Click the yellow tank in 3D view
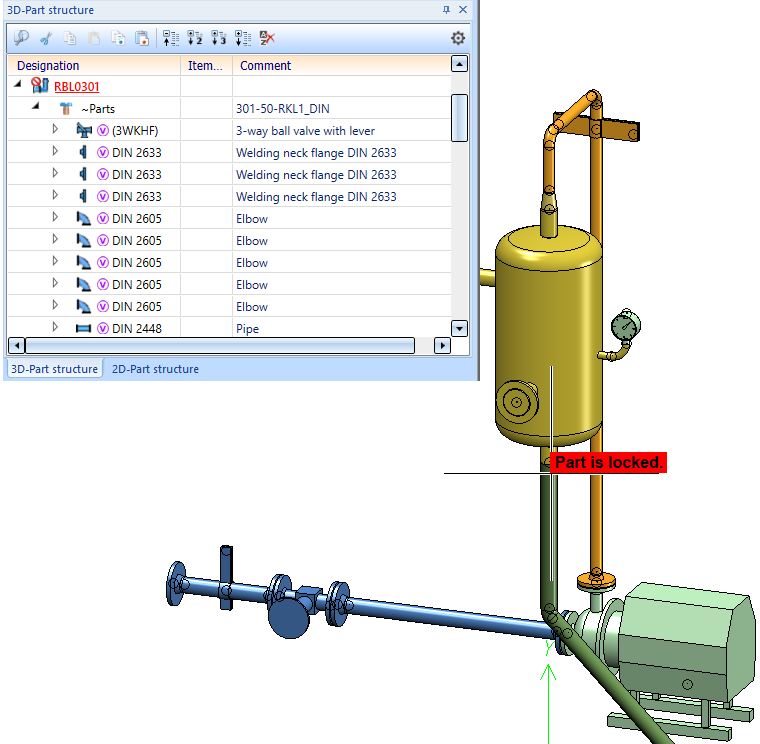Screen dimensions: 760x744 [x=548, y=334]
